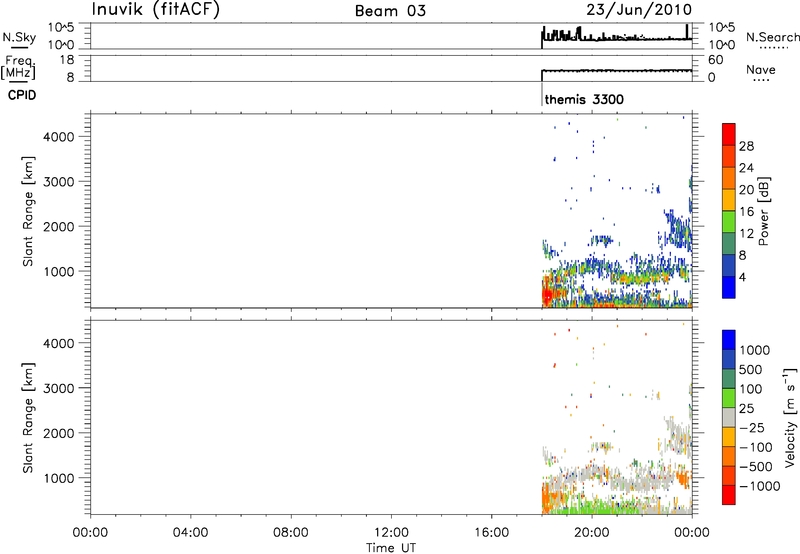
Task: Click the '2000' tick on velocity panel
Action: click(x=59, y=433)
